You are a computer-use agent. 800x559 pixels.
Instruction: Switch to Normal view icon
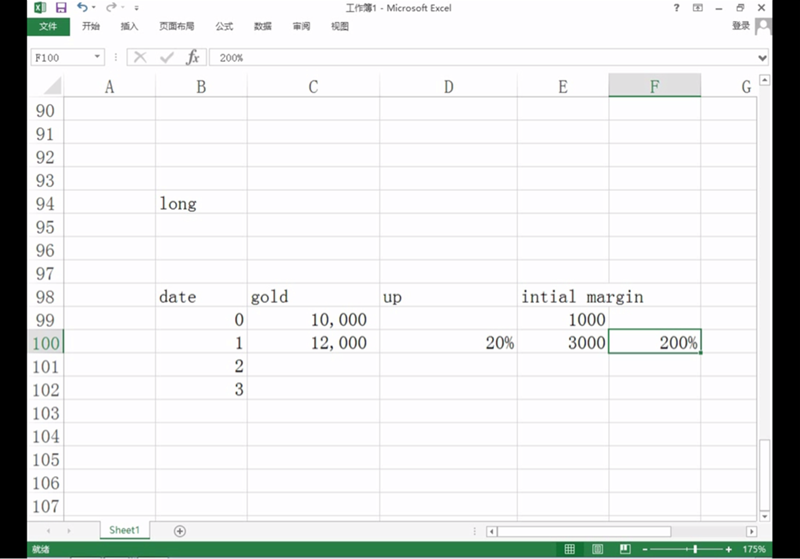click(569, 549)
